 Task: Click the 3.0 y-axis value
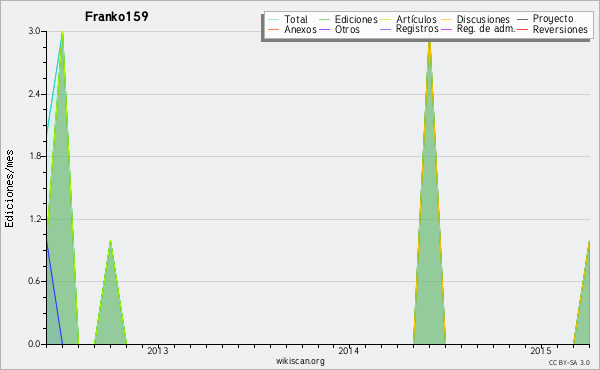coord(34,31)
